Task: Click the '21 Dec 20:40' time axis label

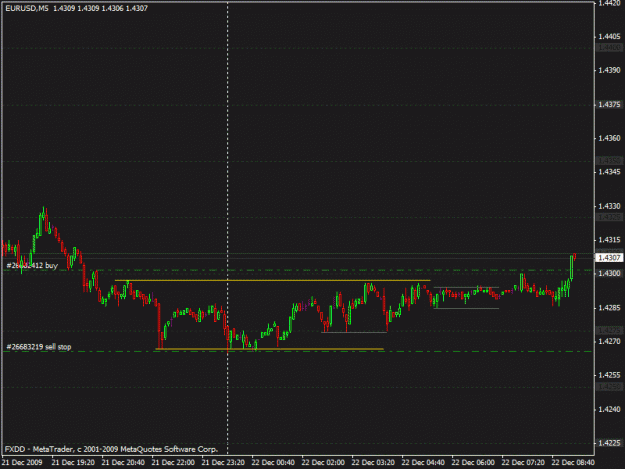Action: tap(123, 462)
